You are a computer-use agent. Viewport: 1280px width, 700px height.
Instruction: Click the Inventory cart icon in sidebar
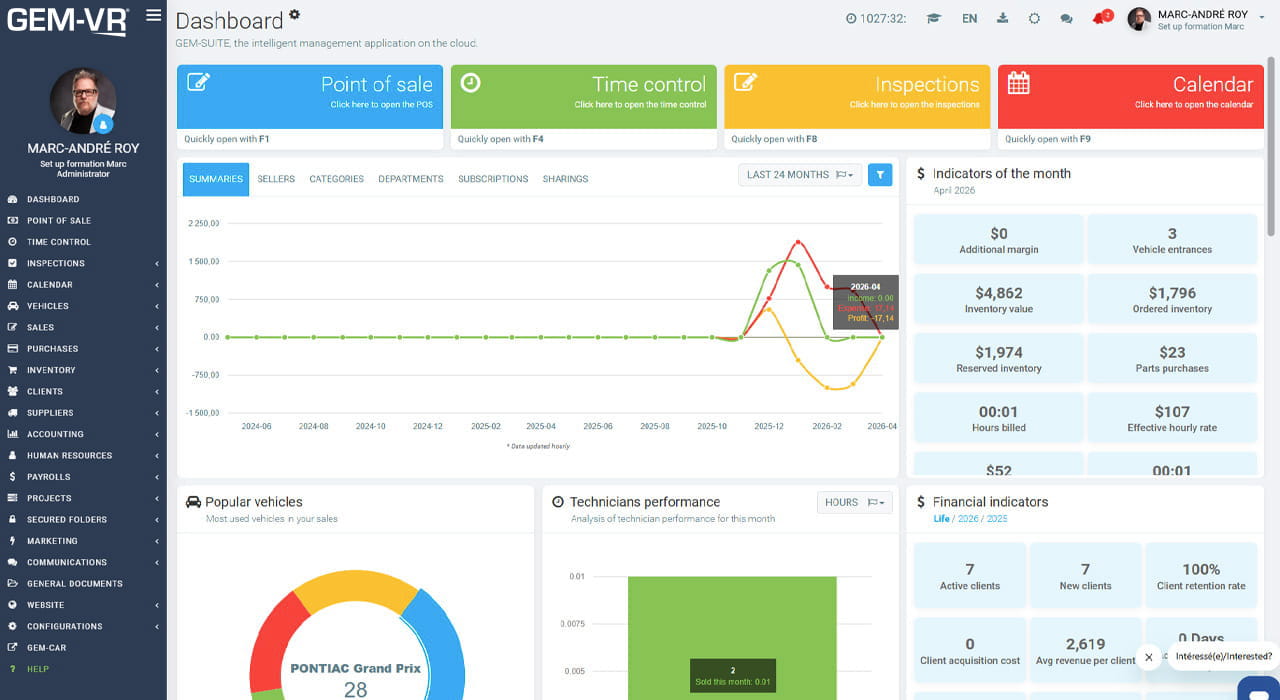(x=12, y=370)
